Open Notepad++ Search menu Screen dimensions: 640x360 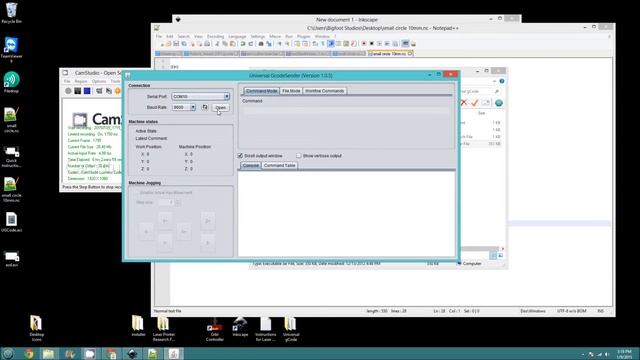[x=183, y=36]
